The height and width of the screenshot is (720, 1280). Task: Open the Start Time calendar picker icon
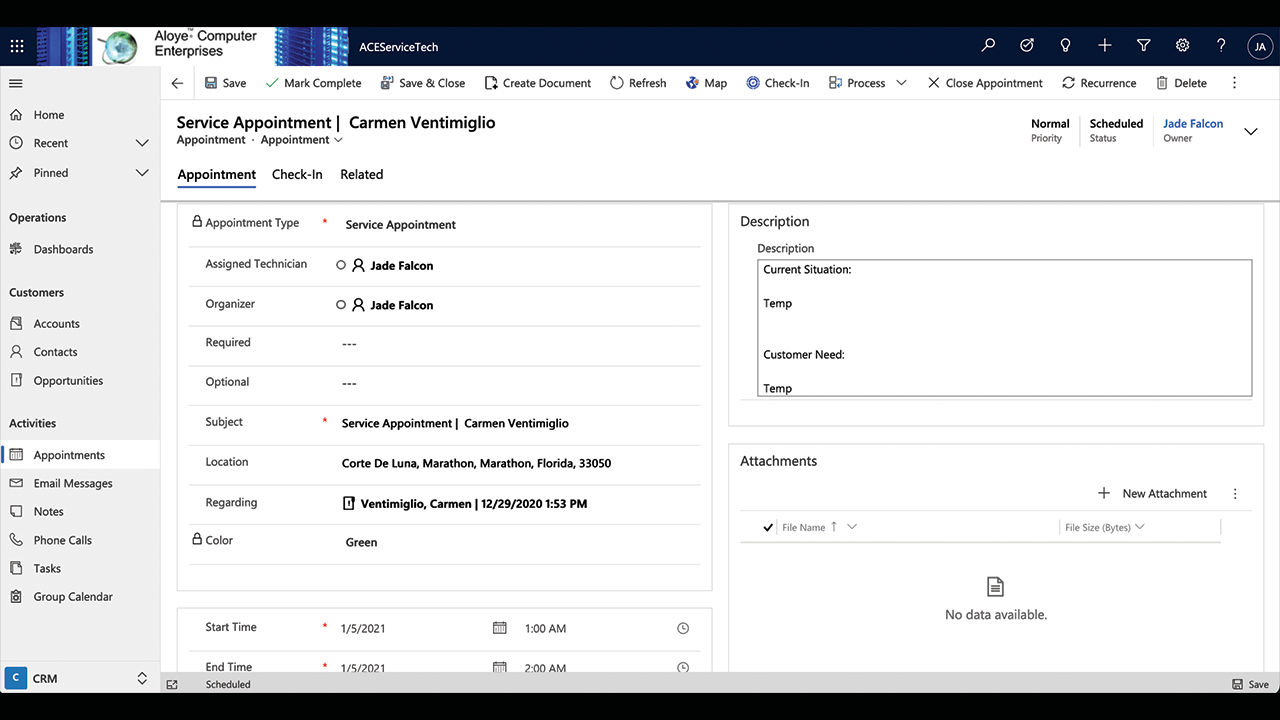(x=499, y=628)
